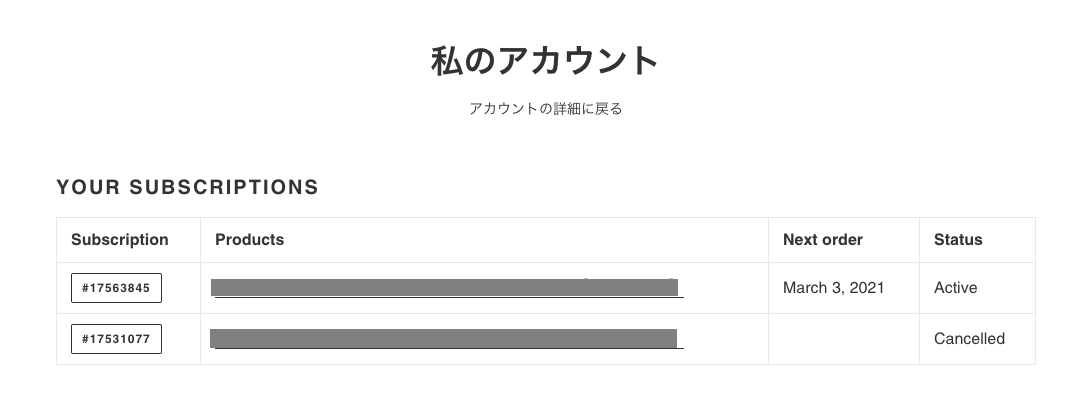Open subscription #17531077
Screen dimensions: 1090x394
tap(116, 339)
